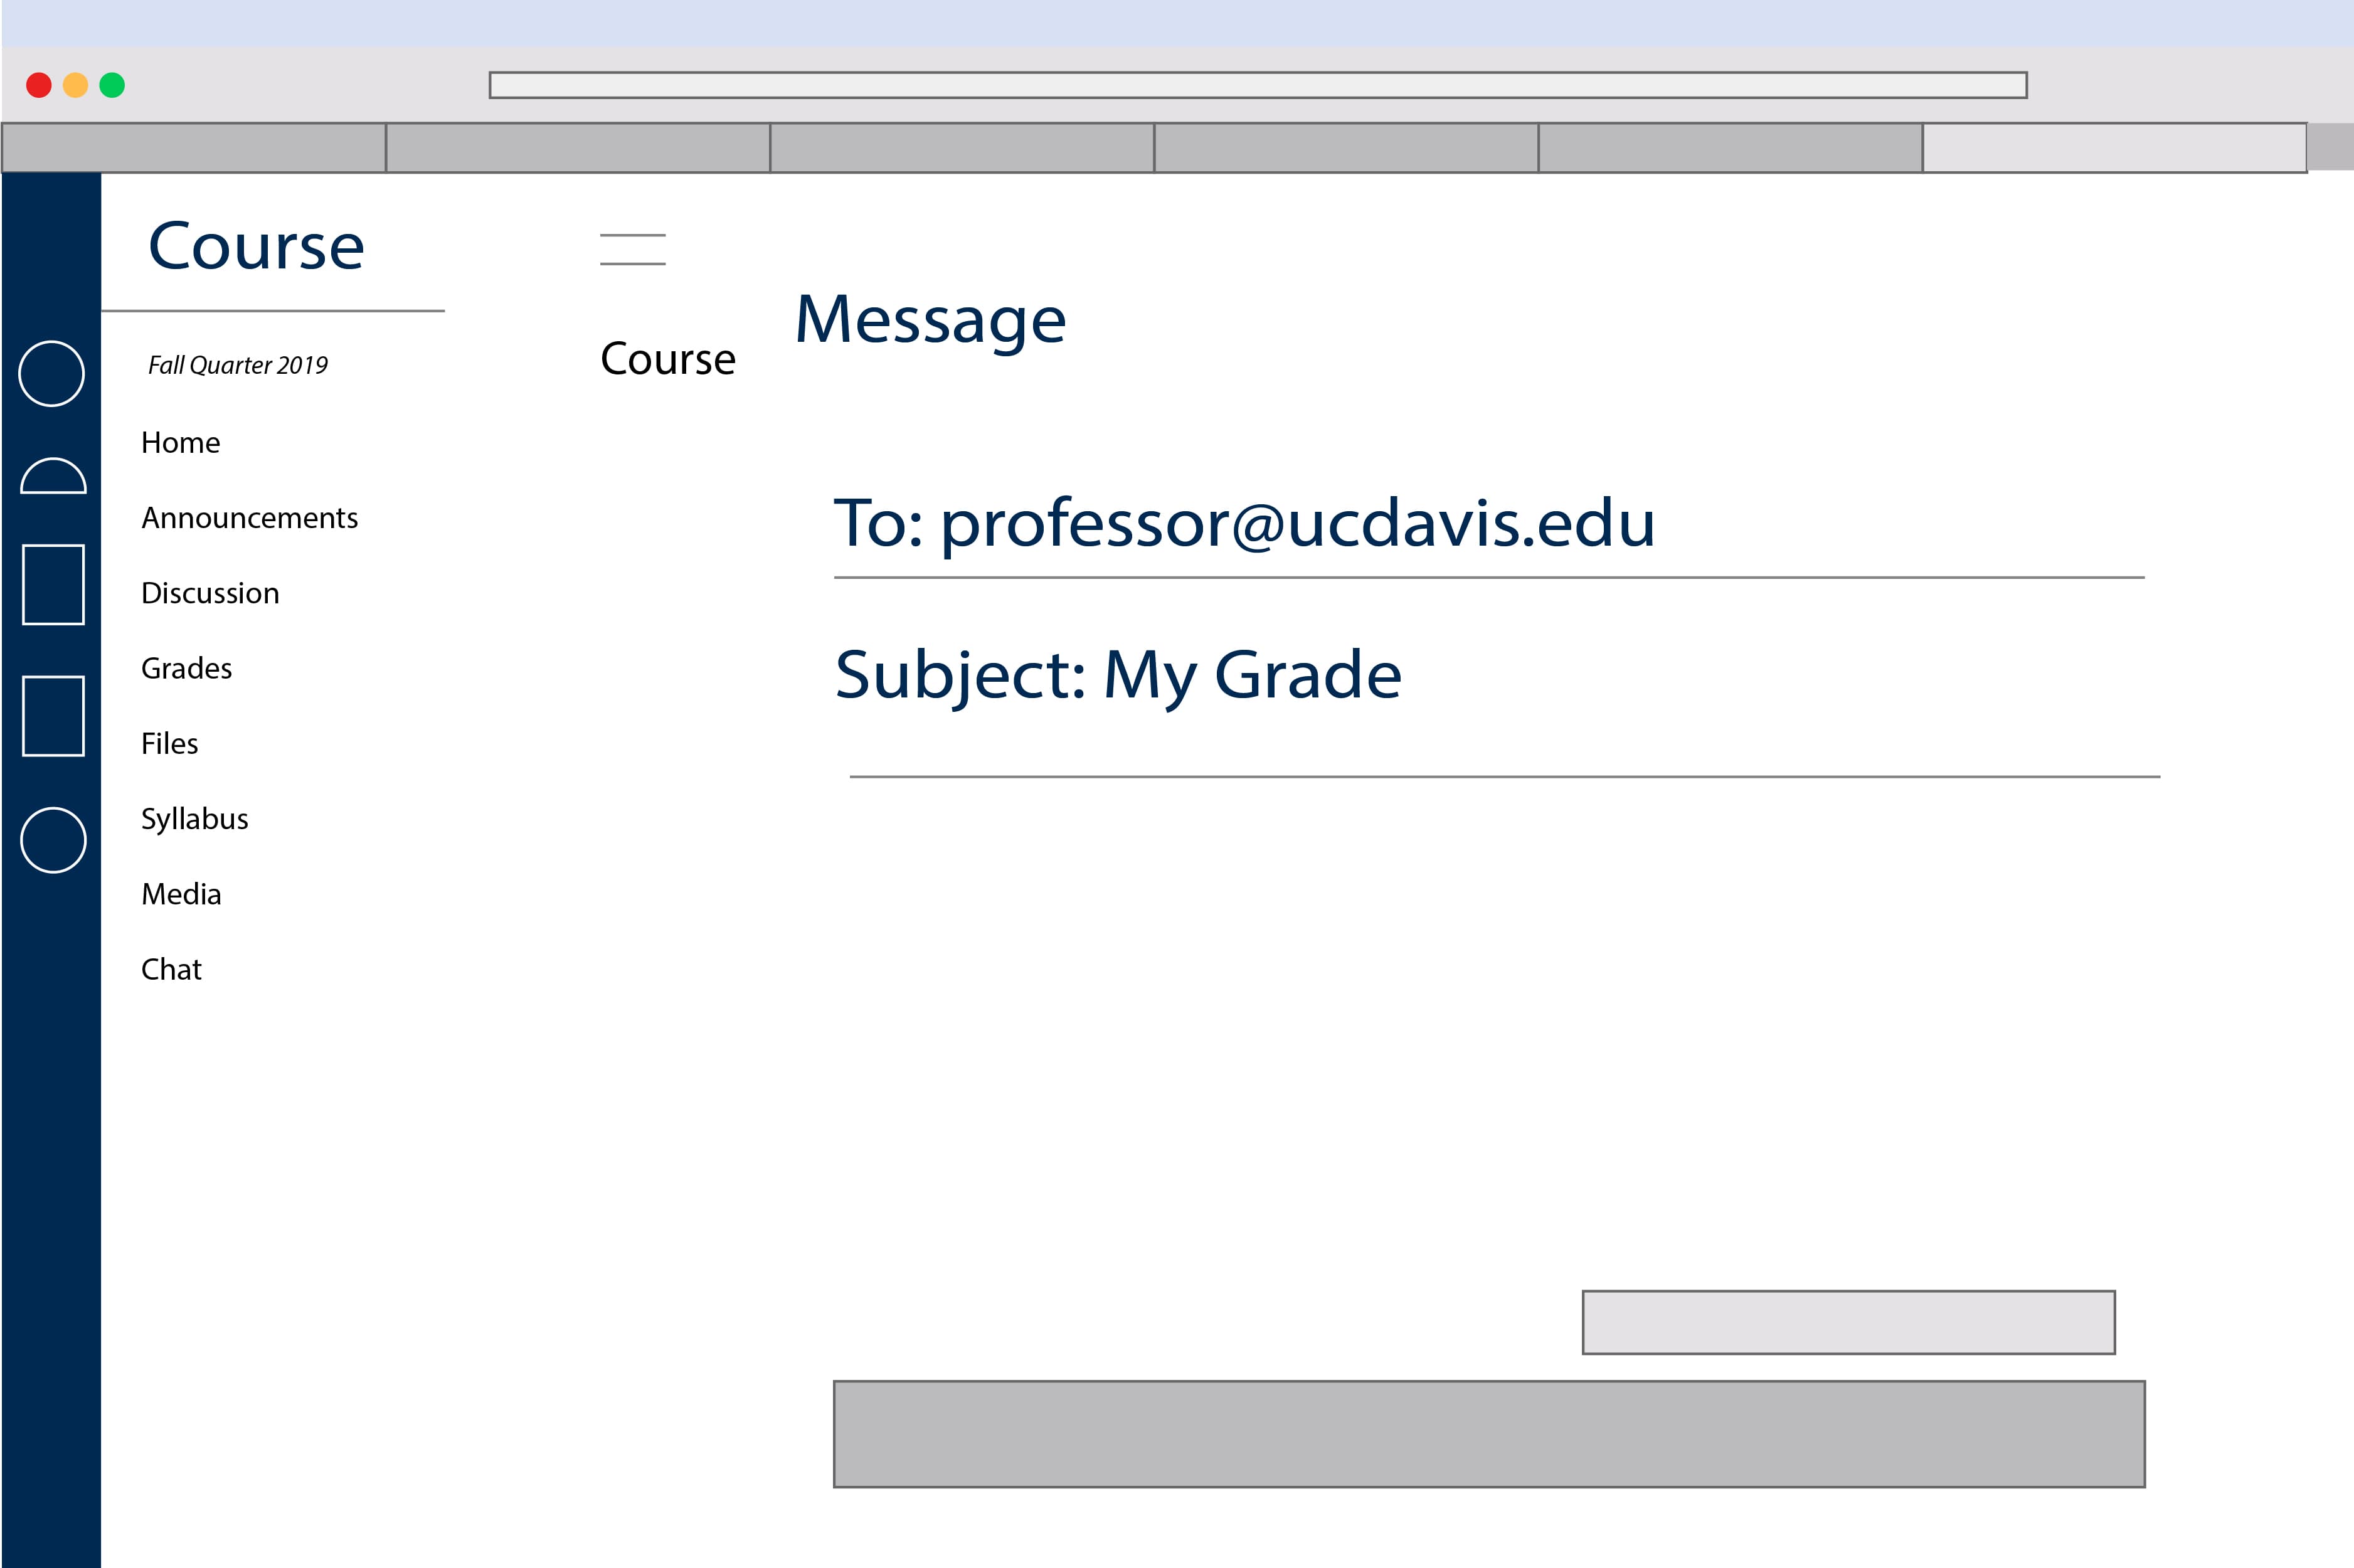Open the Discussion section
2354x1568 pixels.
(210, 593)
